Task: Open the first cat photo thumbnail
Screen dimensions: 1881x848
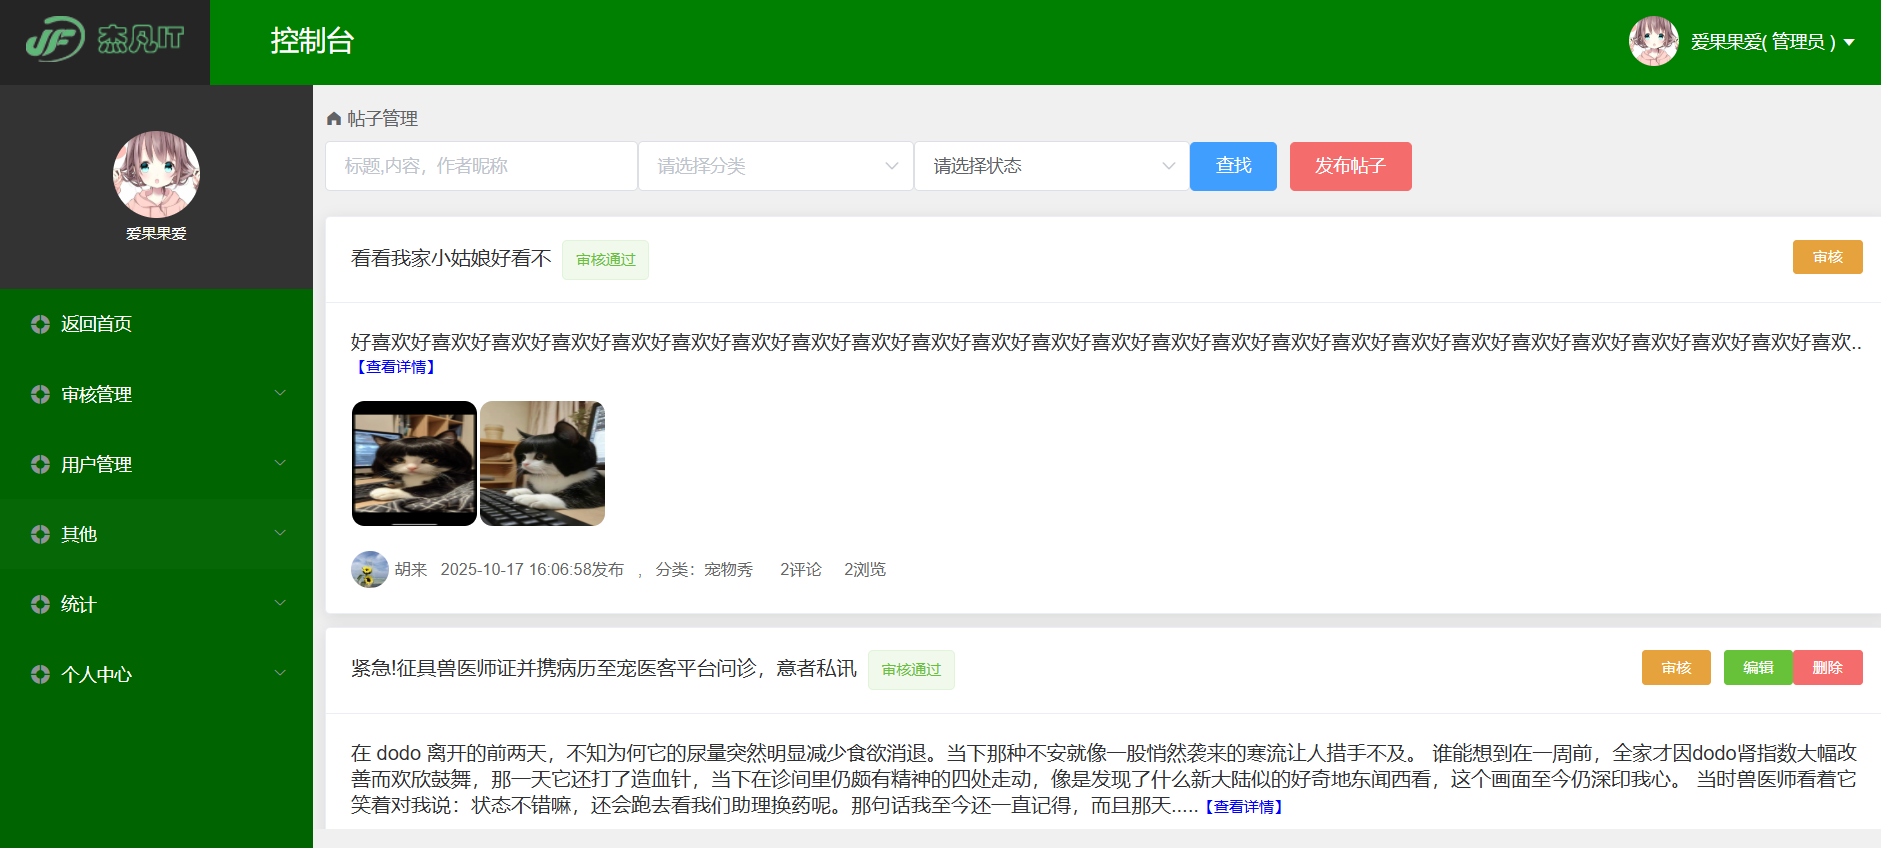Action: point(414,464)
